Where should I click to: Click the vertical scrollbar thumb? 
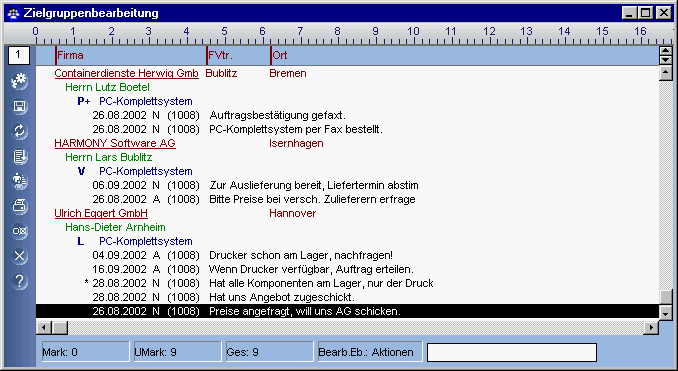(x=666, y=297)
